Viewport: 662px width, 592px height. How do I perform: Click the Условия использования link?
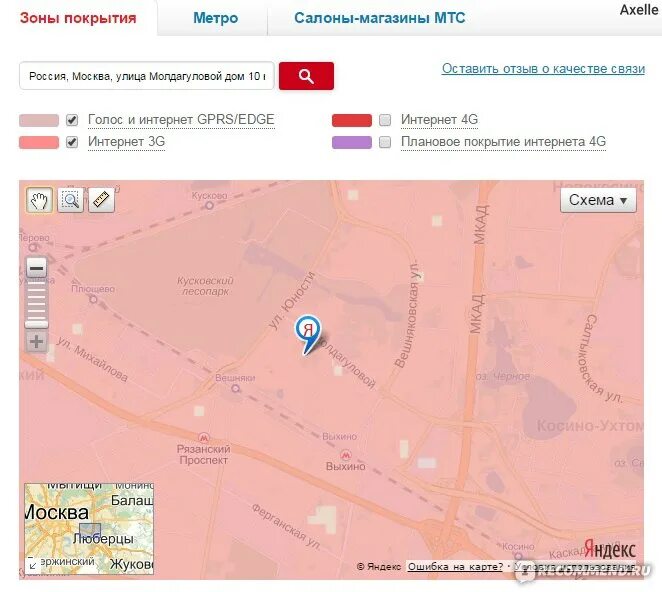click(x=575, y=567)
